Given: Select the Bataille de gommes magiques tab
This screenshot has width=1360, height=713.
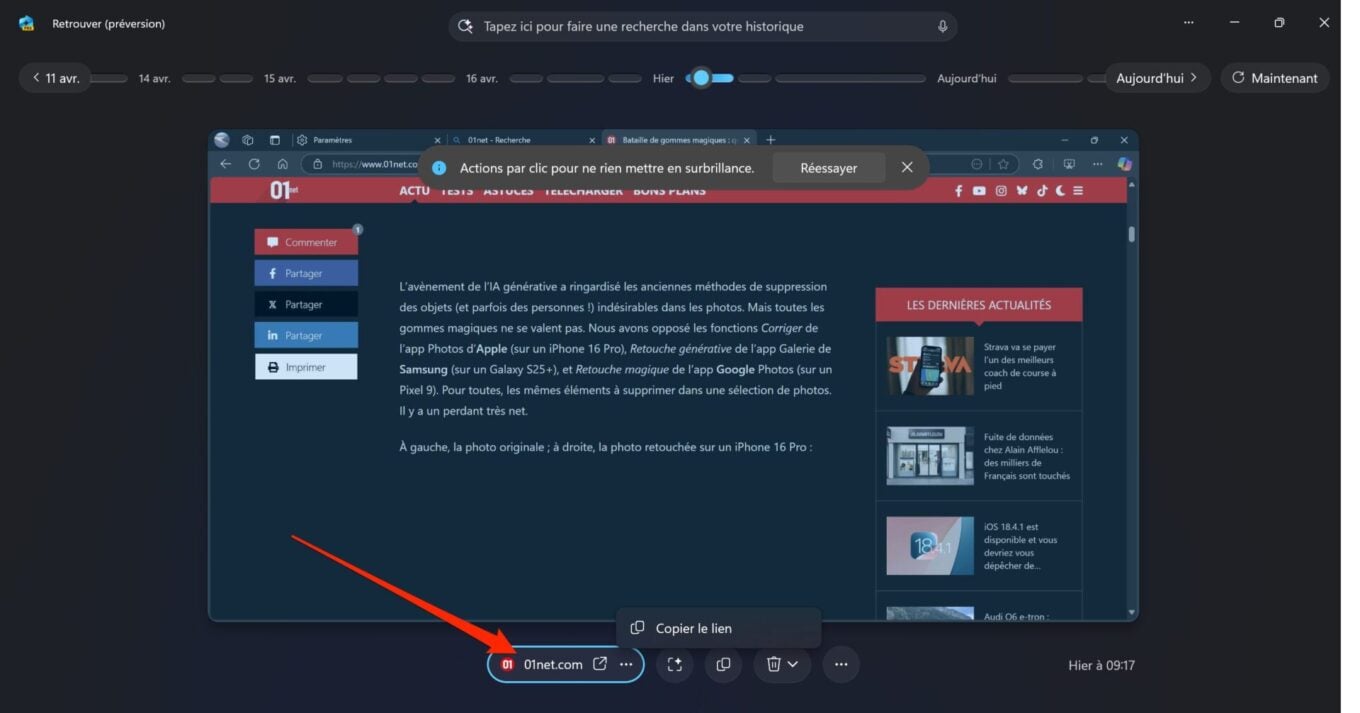Looking at the screenshot, I should 678,140.
